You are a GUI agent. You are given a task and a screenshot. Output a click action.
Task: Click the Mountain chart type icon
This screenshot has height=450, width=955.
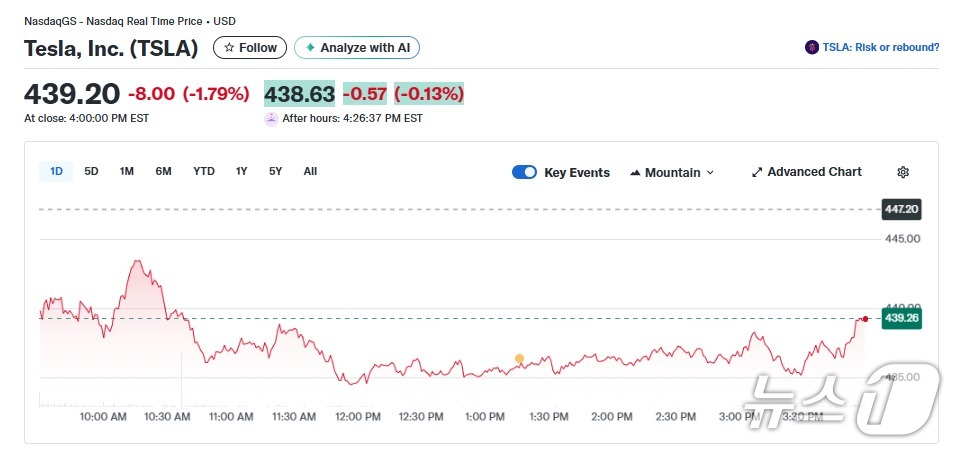click(635, 173)
